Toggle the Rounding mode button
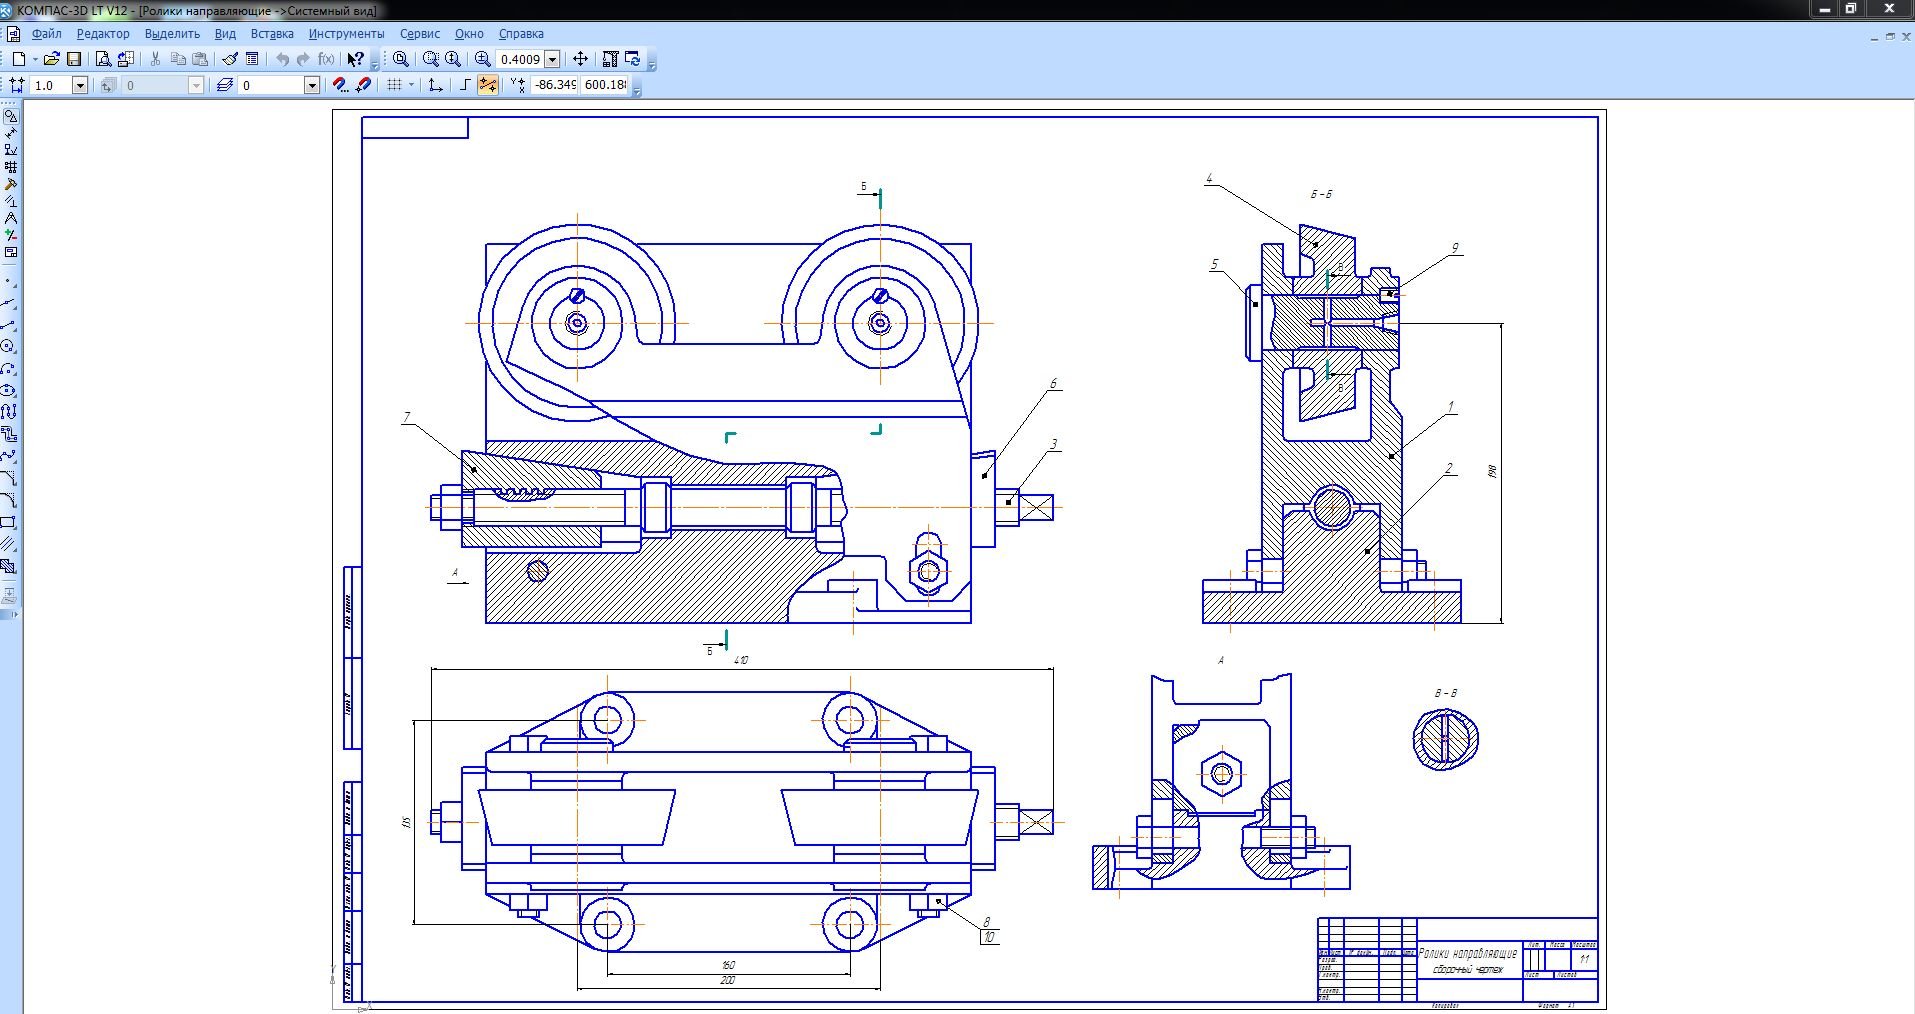 [x=488, y=85]
